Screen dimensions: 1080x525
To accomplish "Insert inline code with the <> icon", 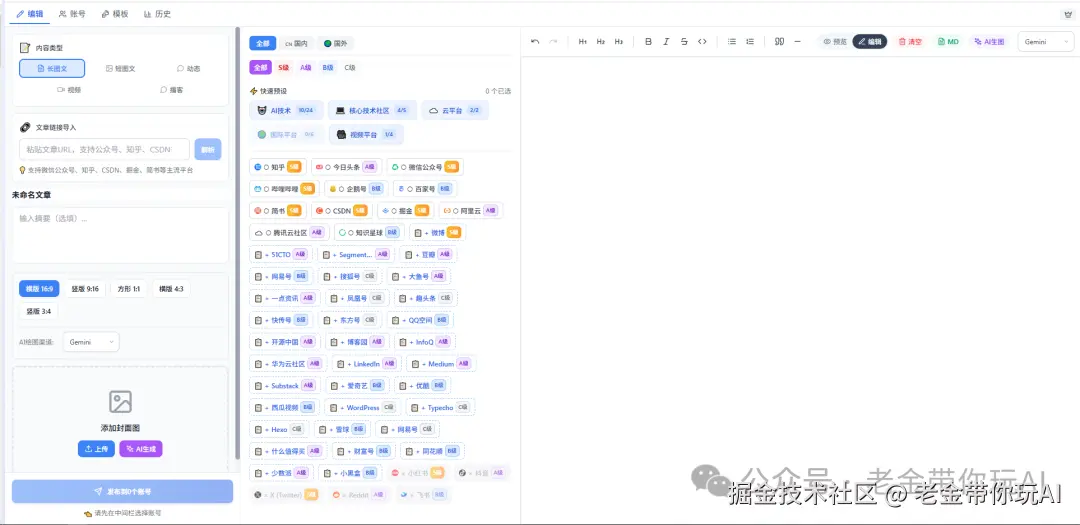I will coord(702,41).
